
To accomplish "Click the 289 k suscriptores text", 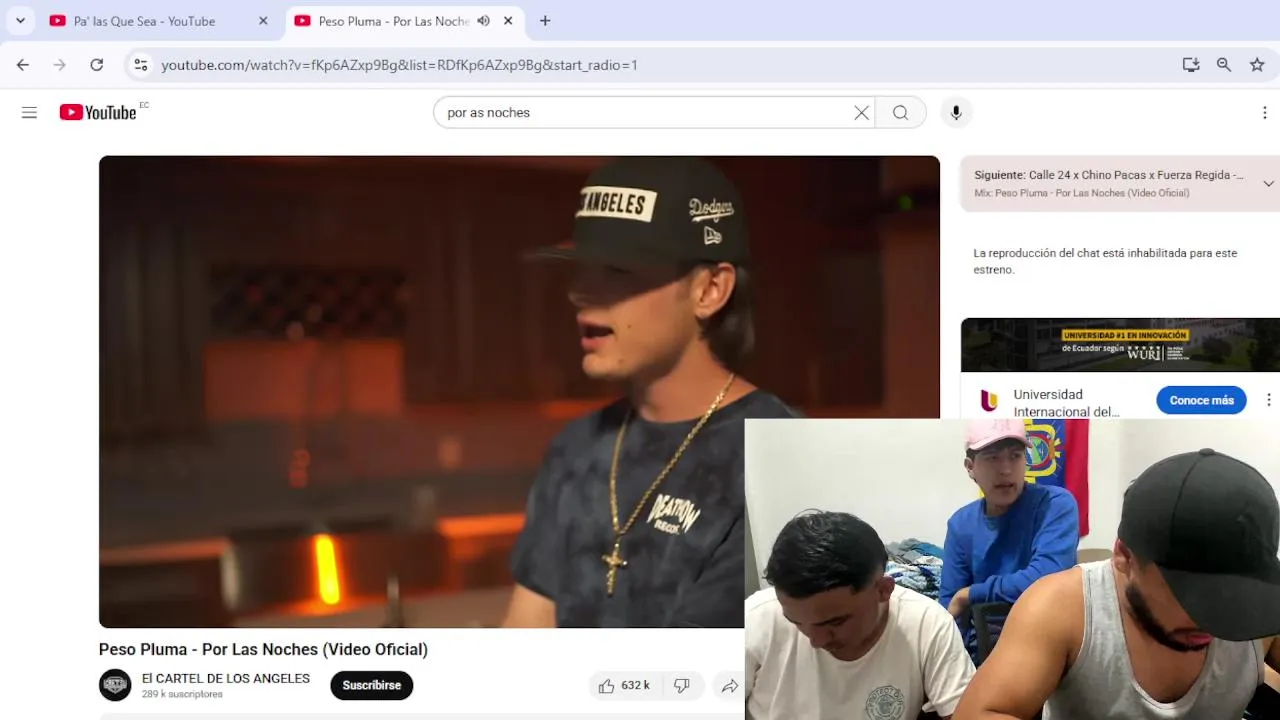I will coord(182,694).
